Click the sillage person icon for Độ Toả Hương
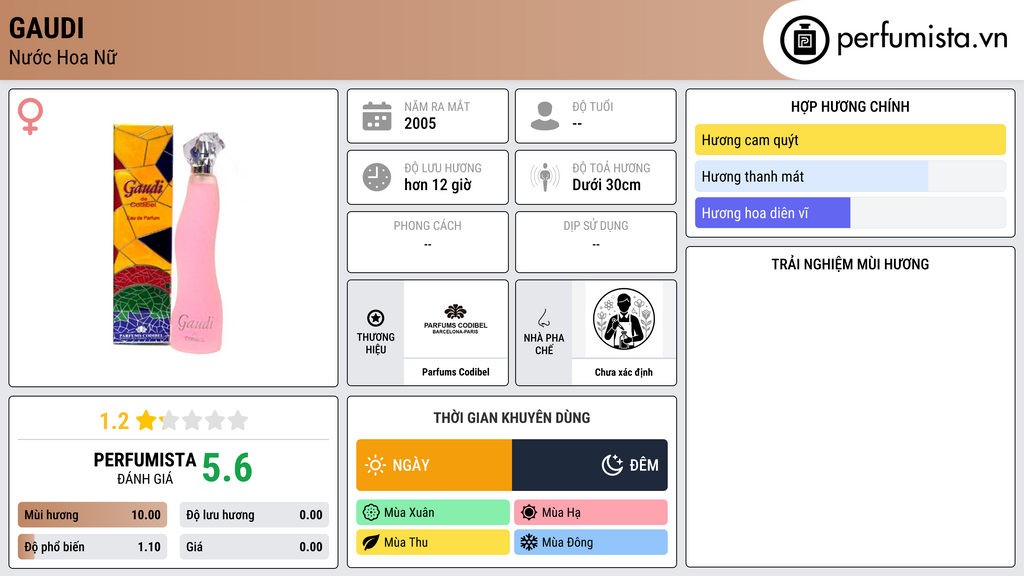 (545, 177)
